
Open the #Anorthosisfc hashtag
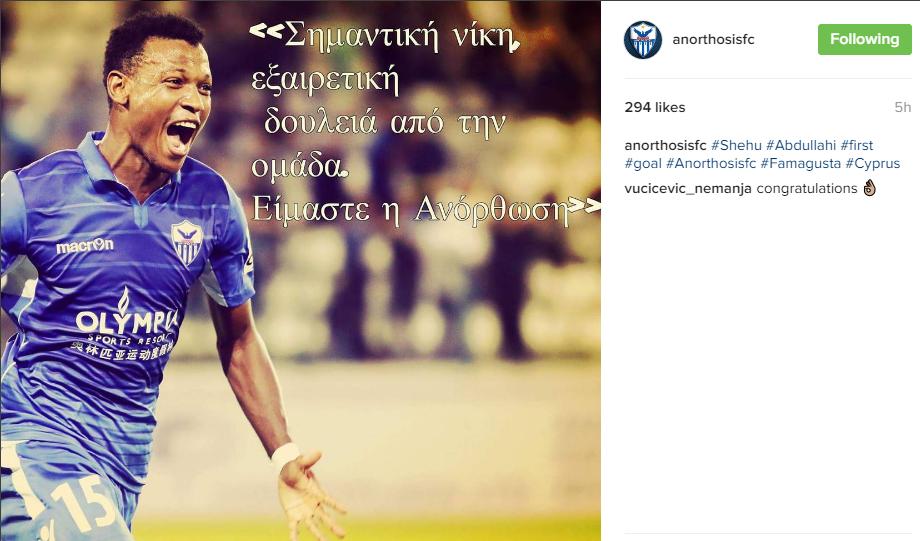(x=711, y=164)
